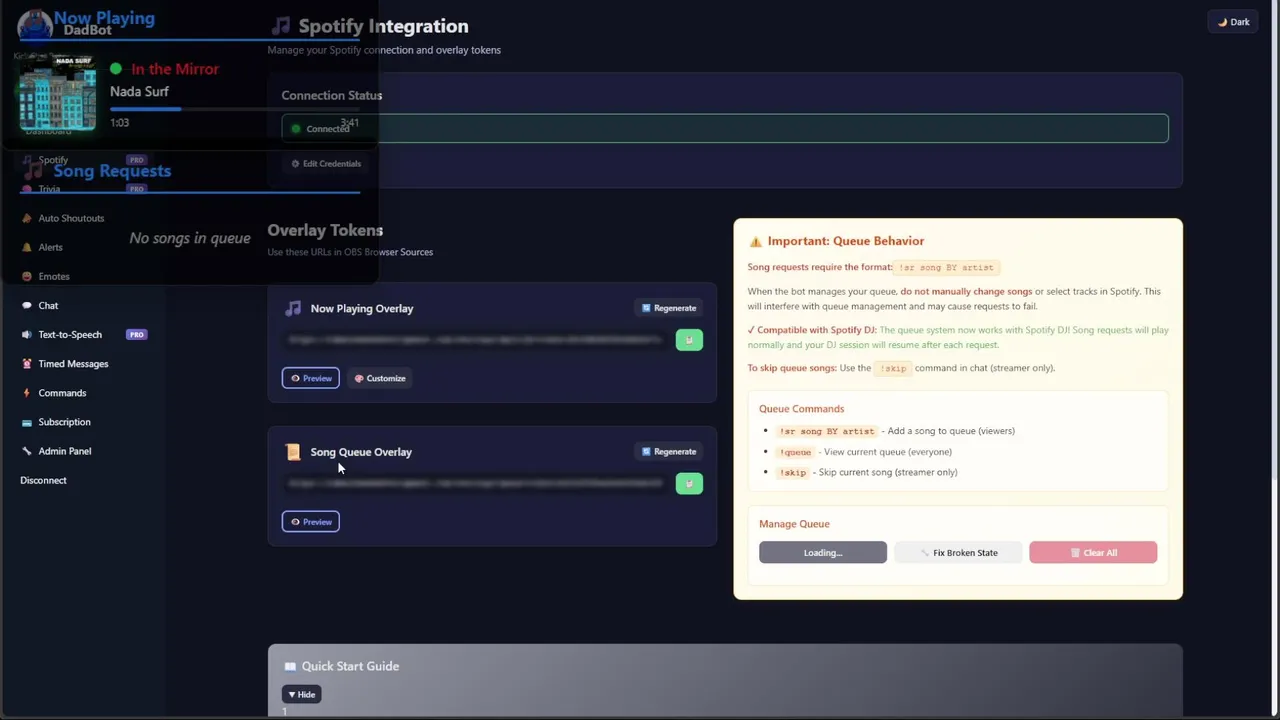This screenshot has height=720, width=1280.
Task: Customize the Now Playing Overlay
Action: (380, 378)
